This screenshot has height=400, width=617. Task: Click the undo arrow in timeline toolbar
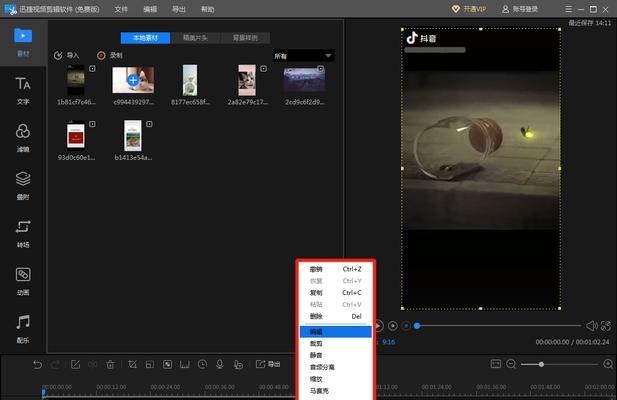tap(37, 365)
